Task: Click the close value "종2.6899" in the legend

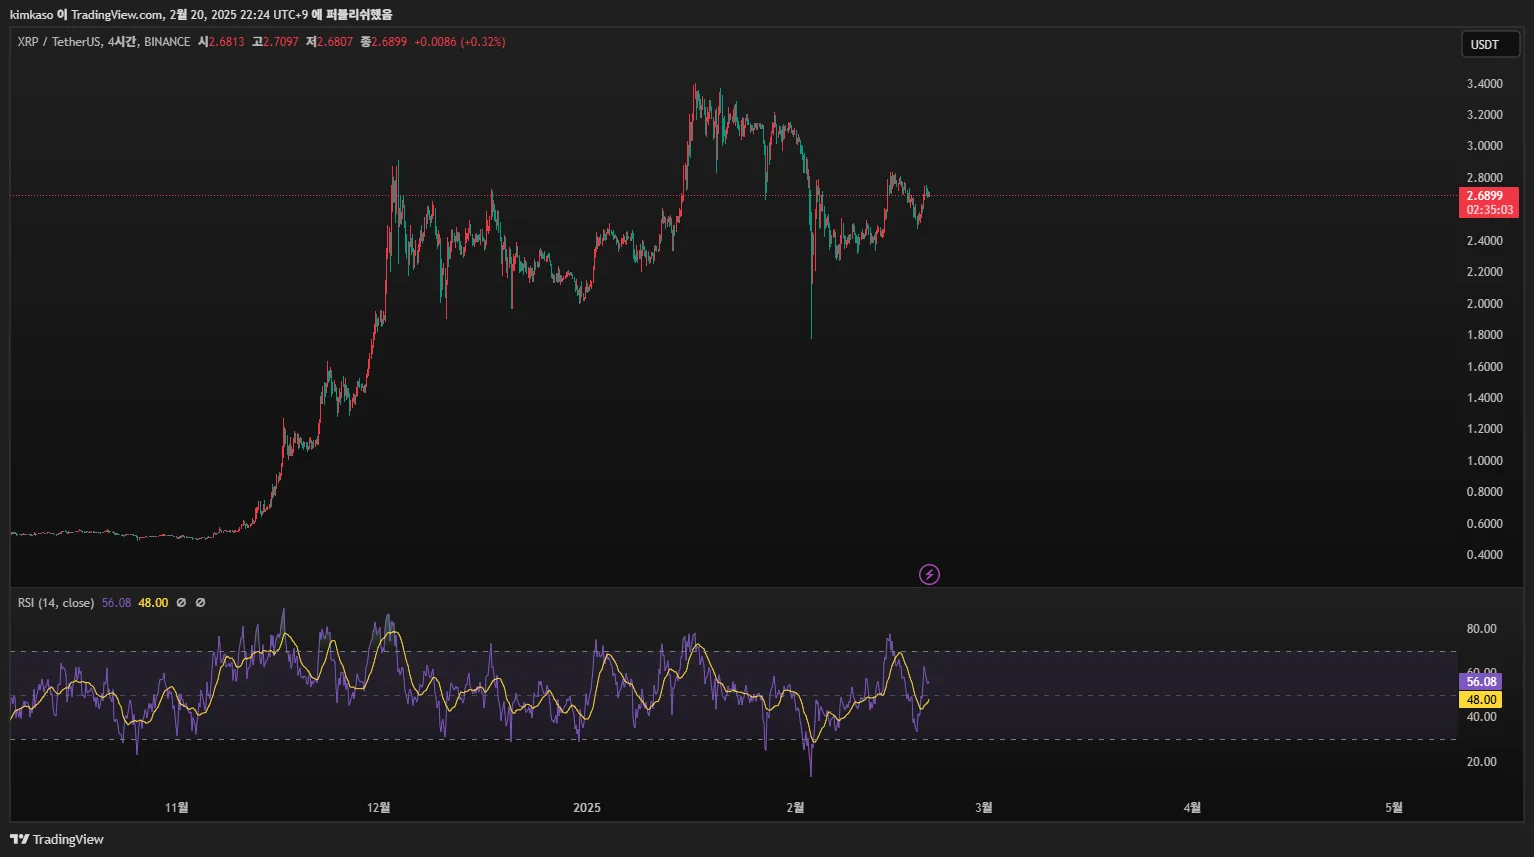Action: 383,42
